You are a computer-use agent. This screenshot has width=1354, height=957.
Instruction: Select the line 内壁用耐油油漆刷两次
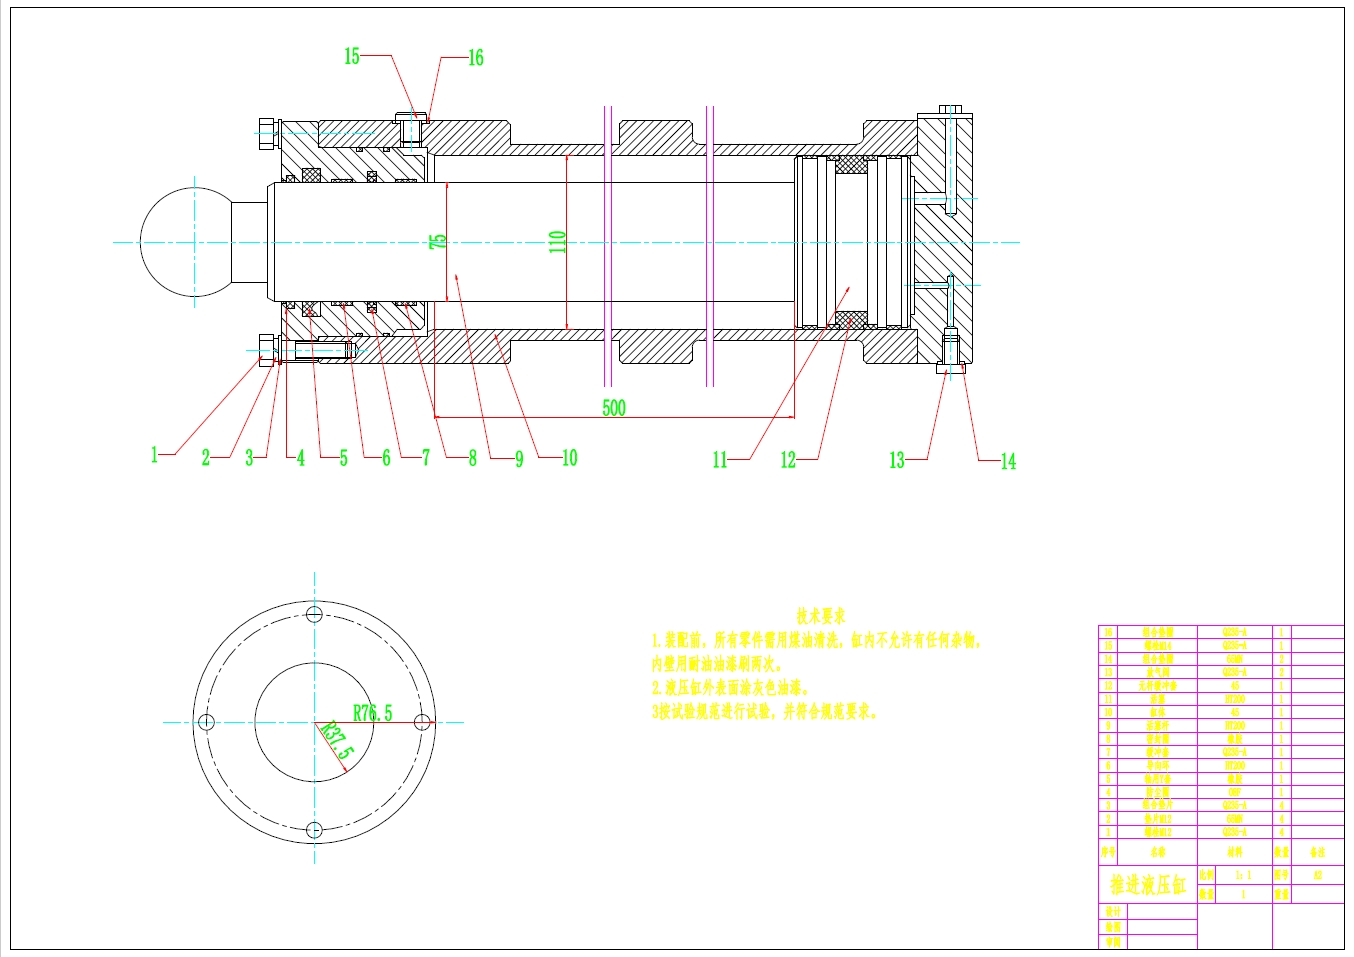pos(717,664)
